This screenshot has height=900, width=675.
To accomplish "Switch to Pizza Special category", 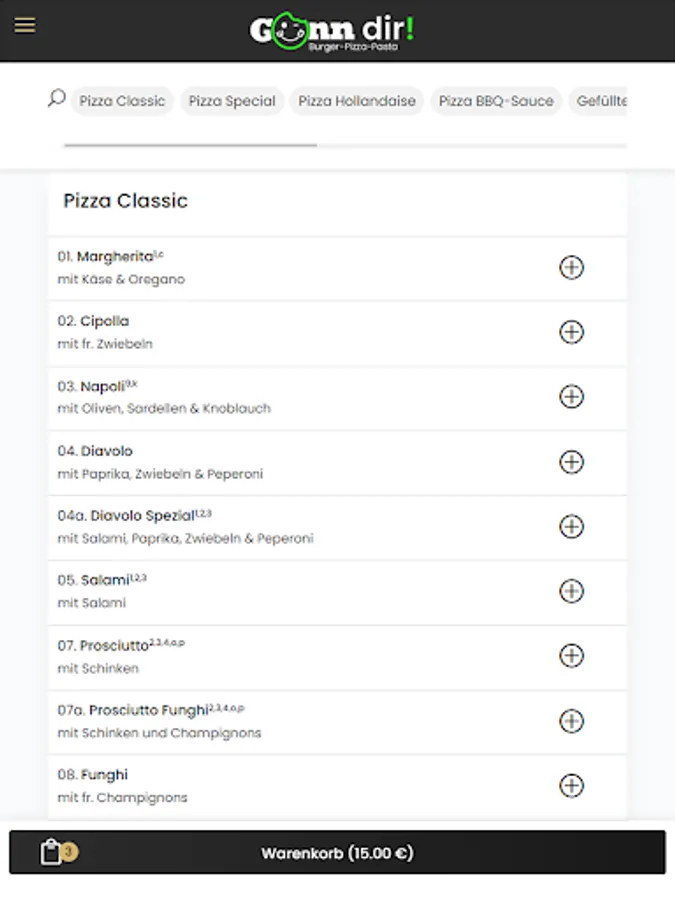I will 232,101.
